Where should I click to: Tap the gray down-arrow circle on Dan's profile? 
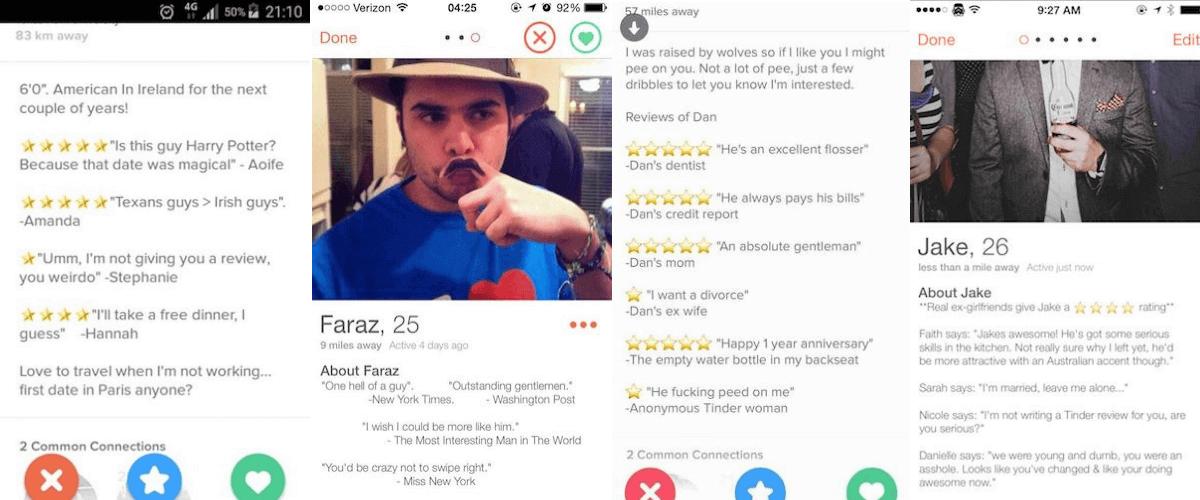click(635, 26)
